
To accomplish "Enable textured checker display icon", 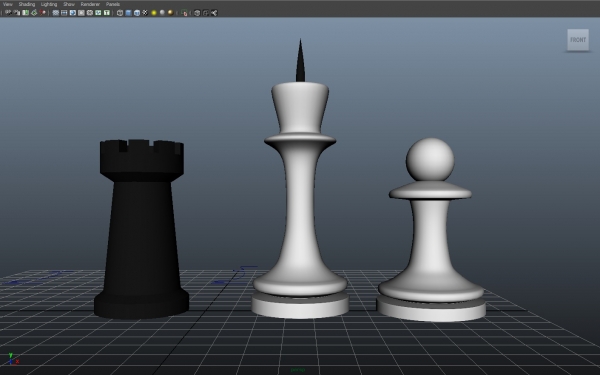I will (x=145, y=13).
